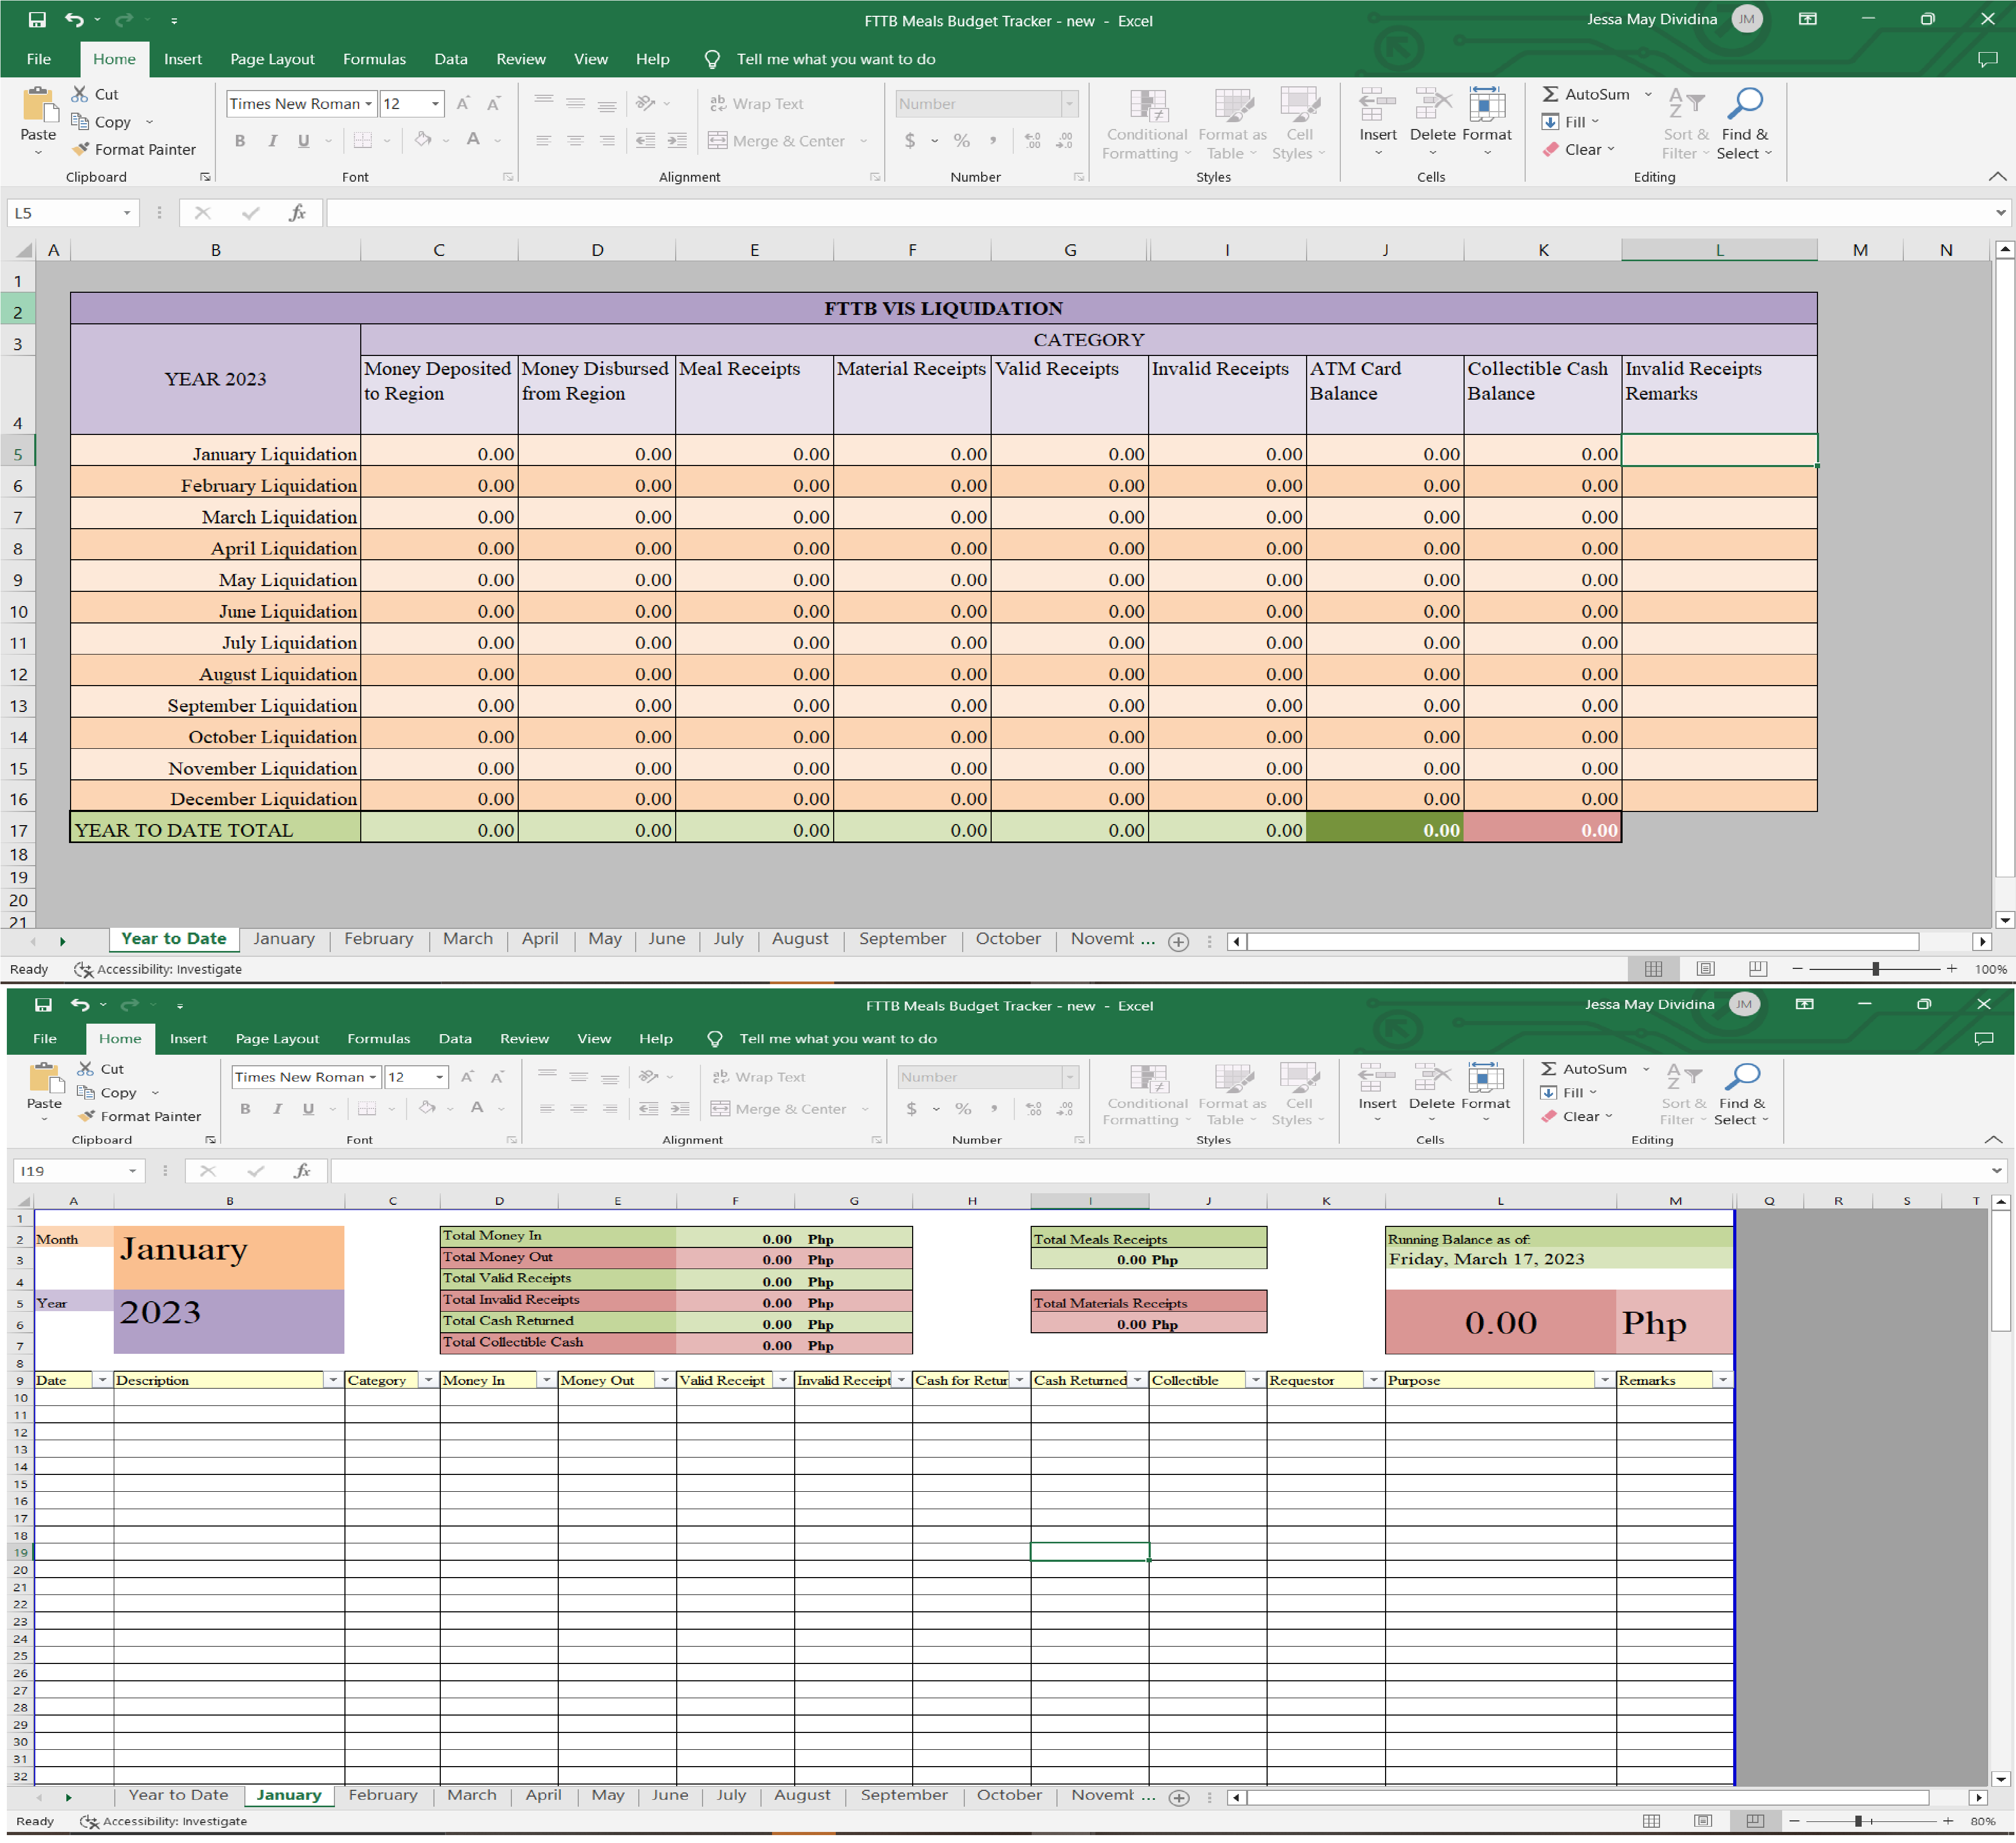Image resolution: width=2016 pixels, height=1843 pixels.
Task: Click Conditional Formatting in top window
Action: (1147, 124)
